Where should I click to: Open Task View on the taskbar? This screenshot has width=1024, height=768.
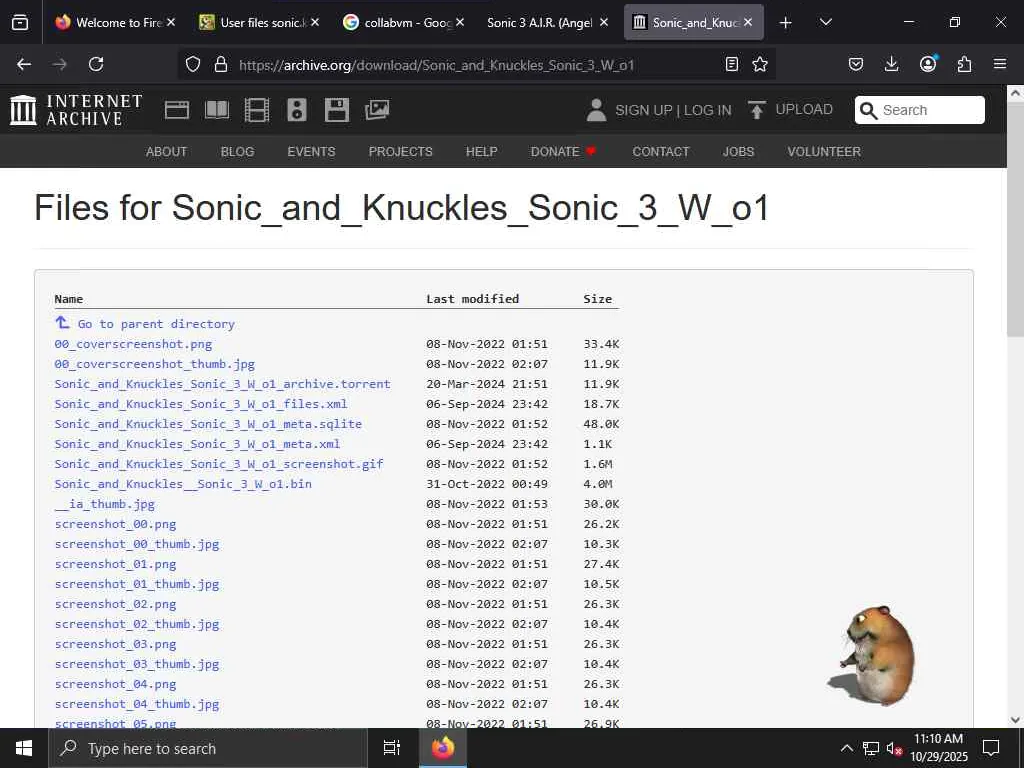(391, 748)
